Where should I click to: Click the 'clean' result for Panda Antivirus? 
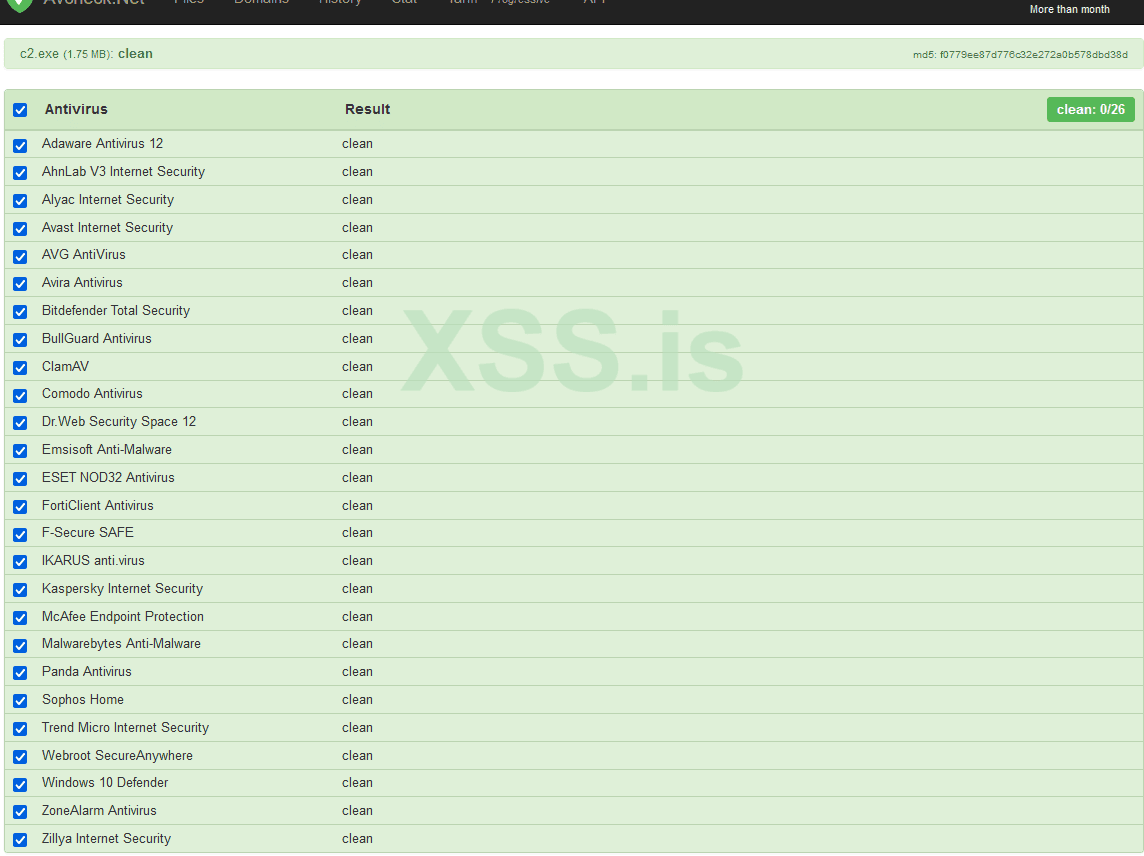[358, 671]
